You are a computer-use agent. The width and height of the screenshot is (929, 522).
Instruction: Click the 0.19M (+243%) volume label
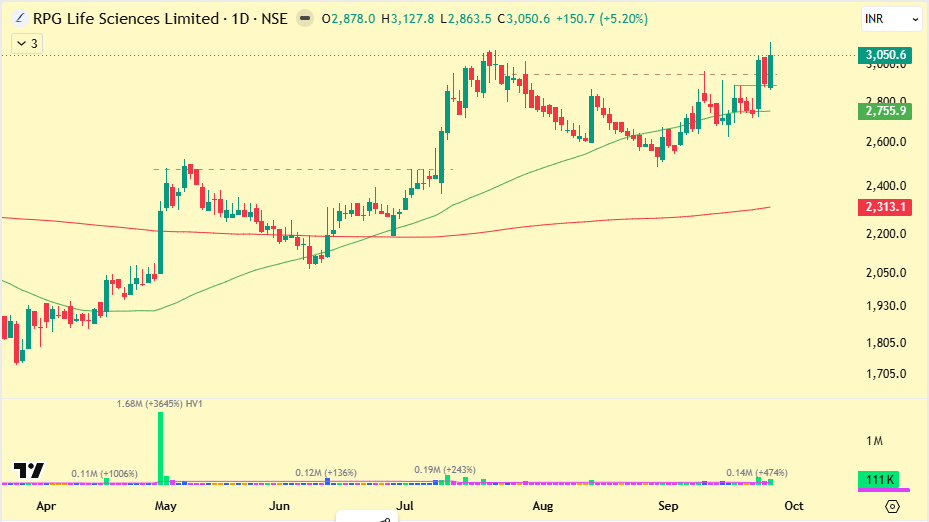tap(445, 470)
